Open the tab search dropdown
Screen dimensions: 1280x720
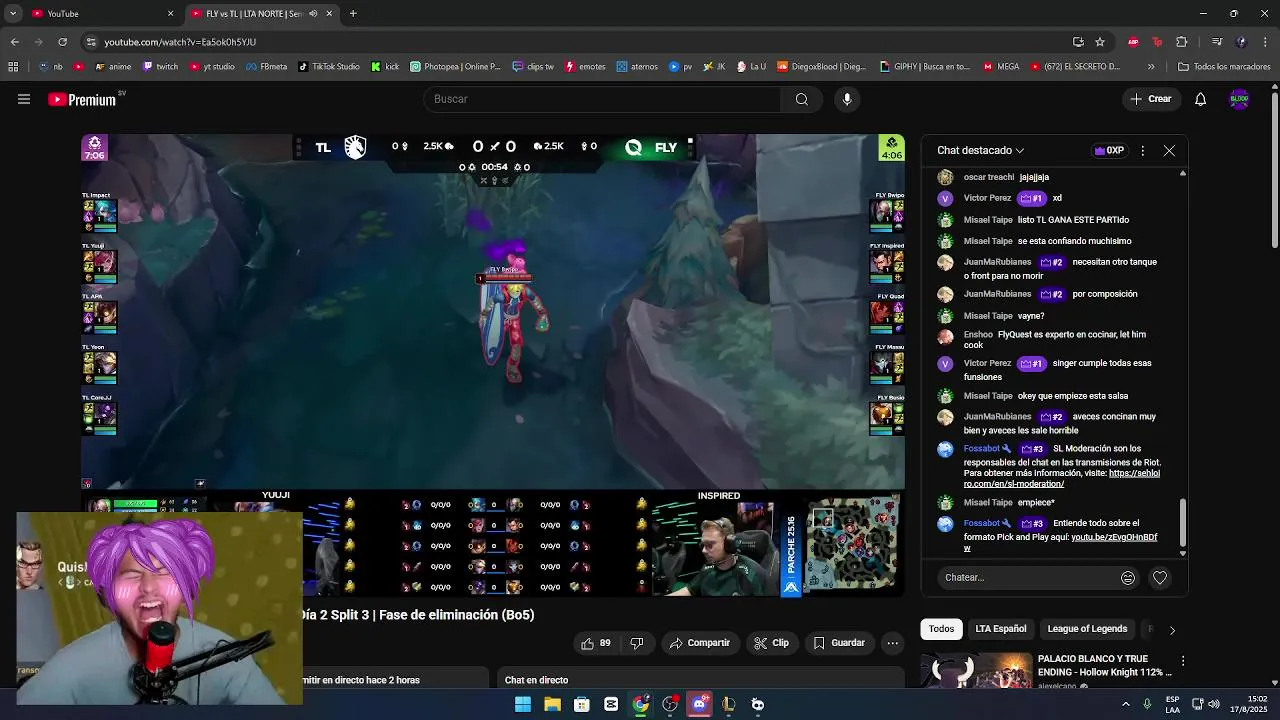point(13,13)
